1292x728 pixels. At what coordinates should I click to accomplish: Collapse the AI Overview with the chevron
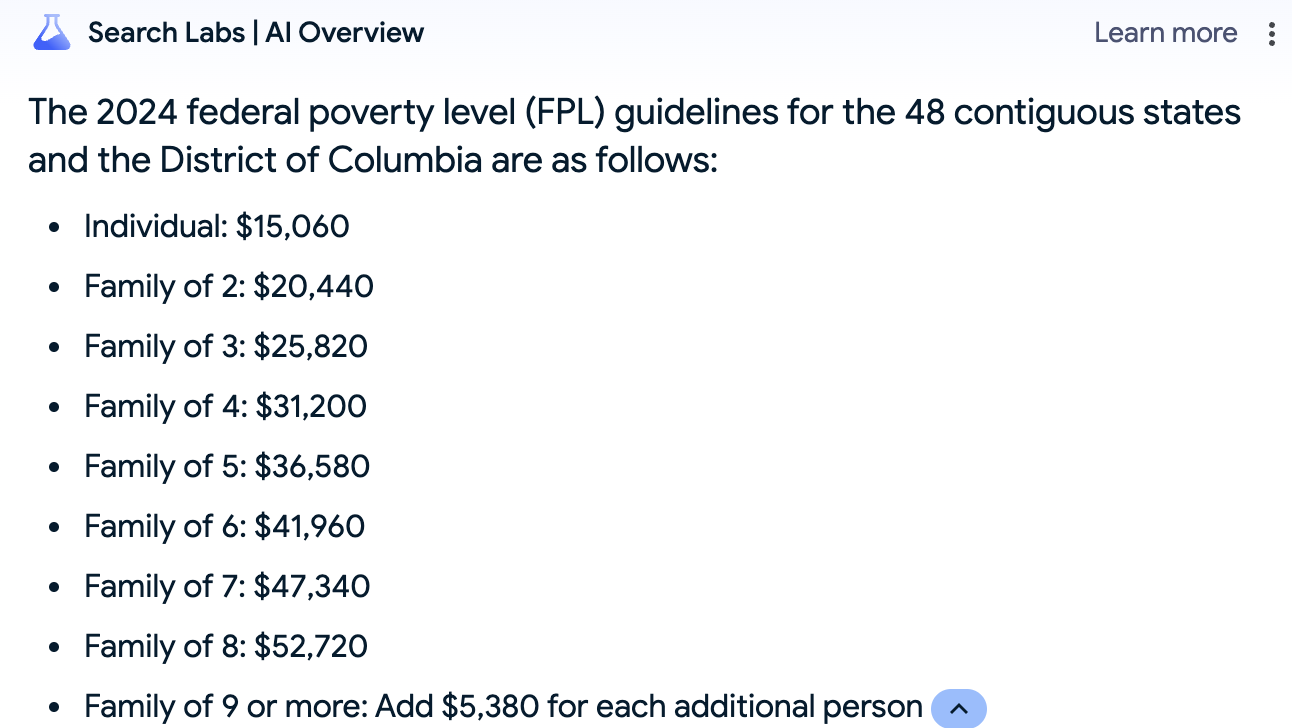(x=958, y=708)
